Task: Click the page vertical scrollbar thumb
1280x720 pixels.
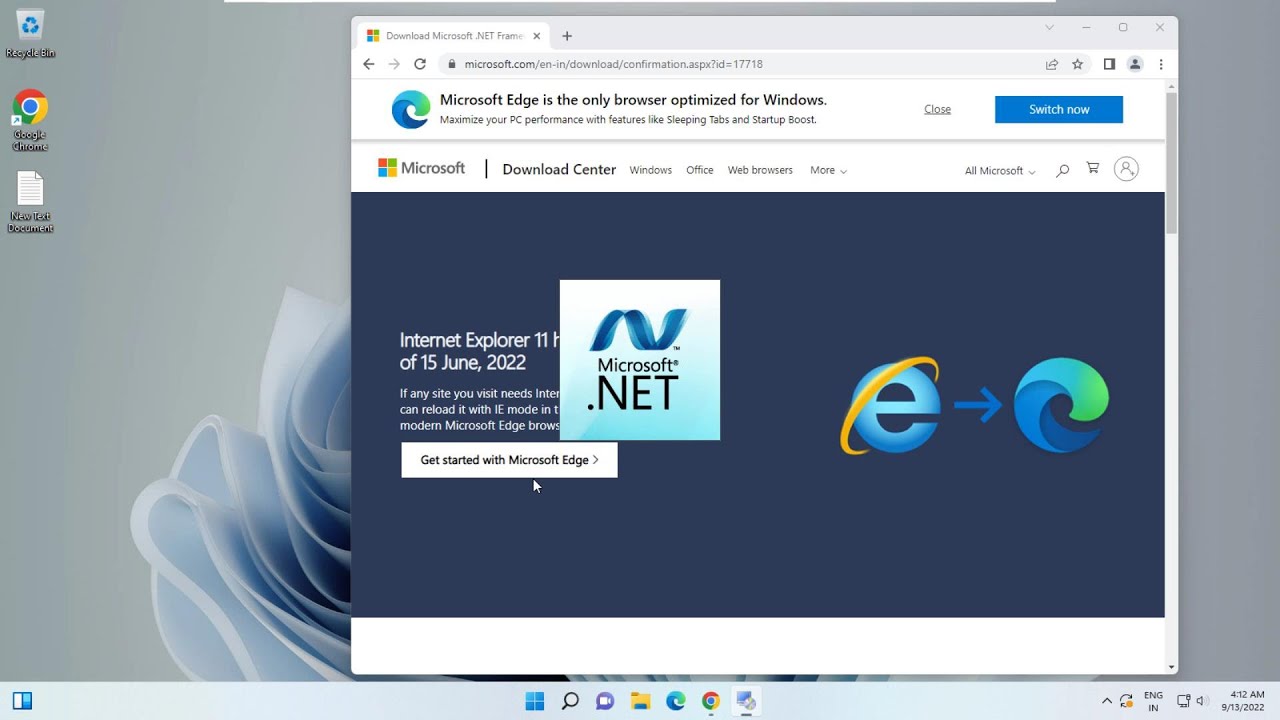Action: [x=1172, y=165]
